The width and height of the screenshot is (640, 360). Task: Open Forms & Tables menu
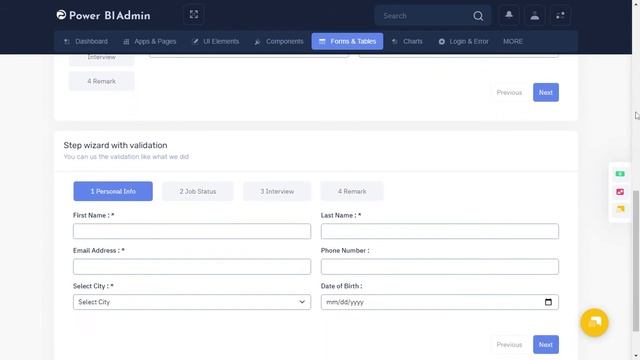tap(347, 41)
